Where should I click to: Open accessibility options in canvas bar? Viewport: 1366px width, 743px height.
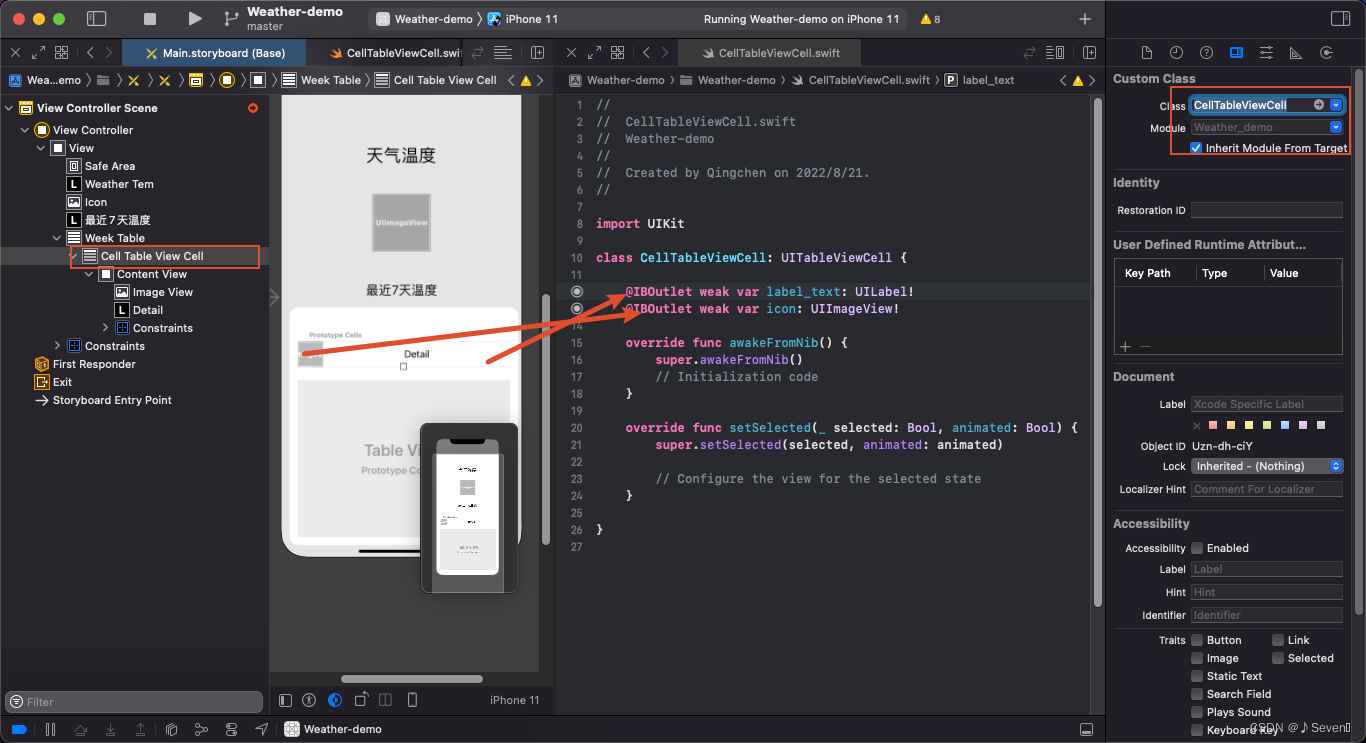[310, 700]
